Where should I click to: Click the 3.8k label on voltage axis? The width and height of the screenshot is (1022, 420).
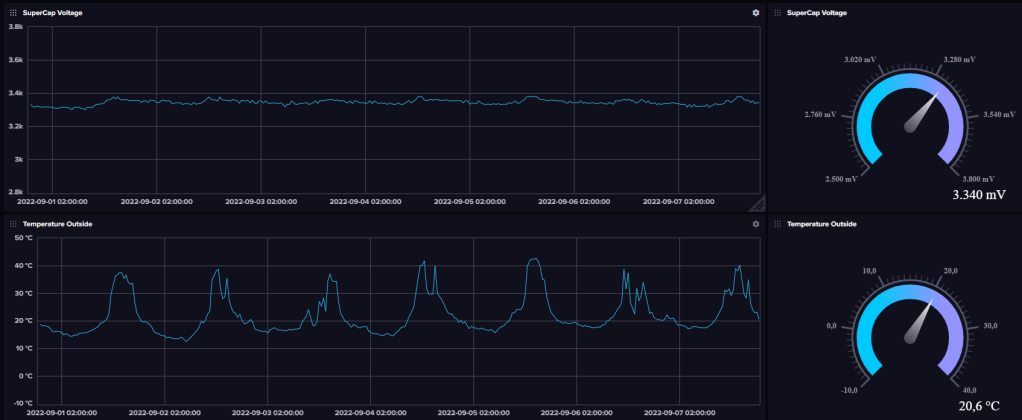click(x=16, y=27)
